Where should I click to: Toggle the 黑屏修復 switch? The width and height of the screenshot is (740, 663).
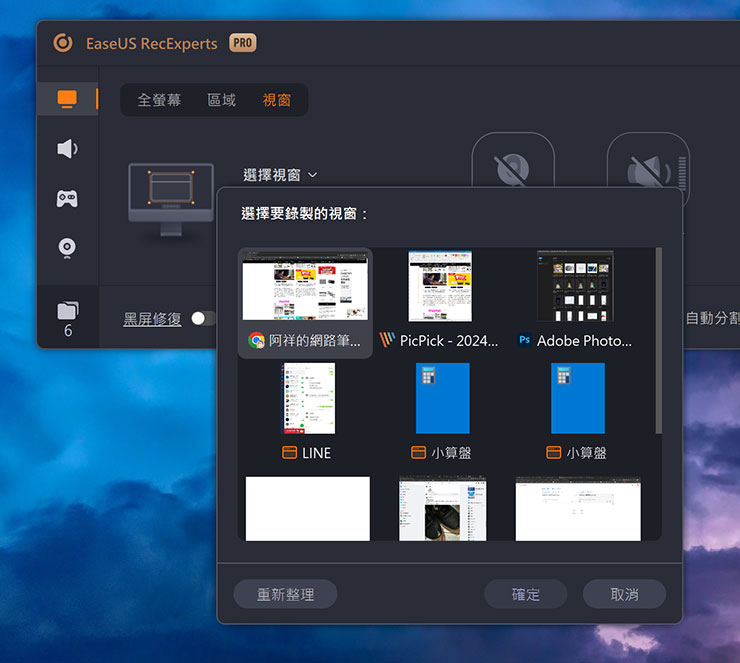click(203, 319)
